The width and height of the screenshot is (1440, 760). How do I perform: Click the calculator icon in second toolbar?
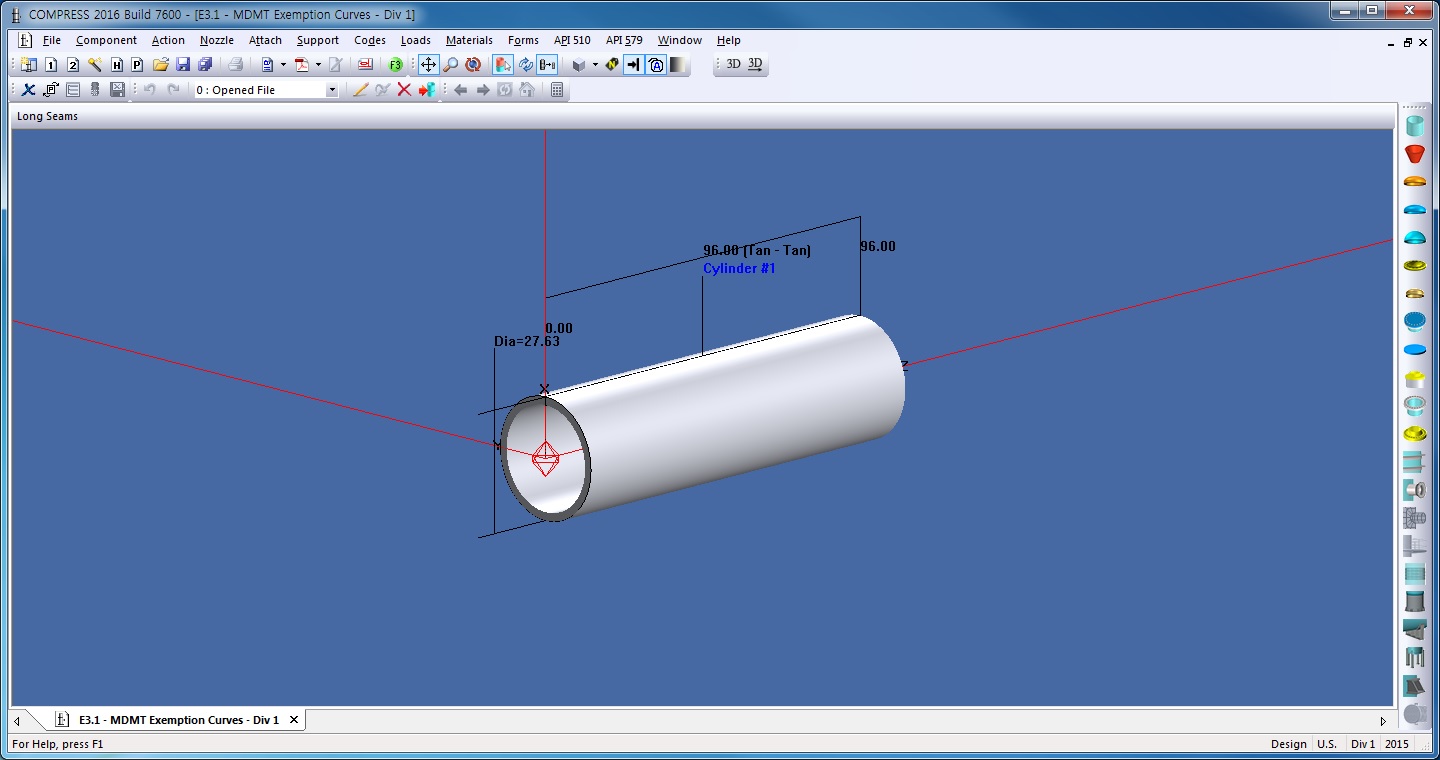coord(557,90)
